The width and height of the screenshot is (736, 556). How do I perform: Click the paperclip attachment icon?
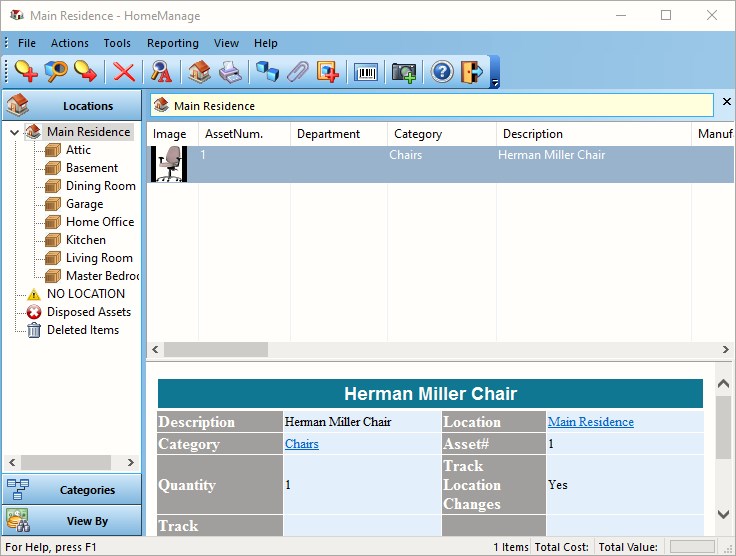(x=298, y=72)
